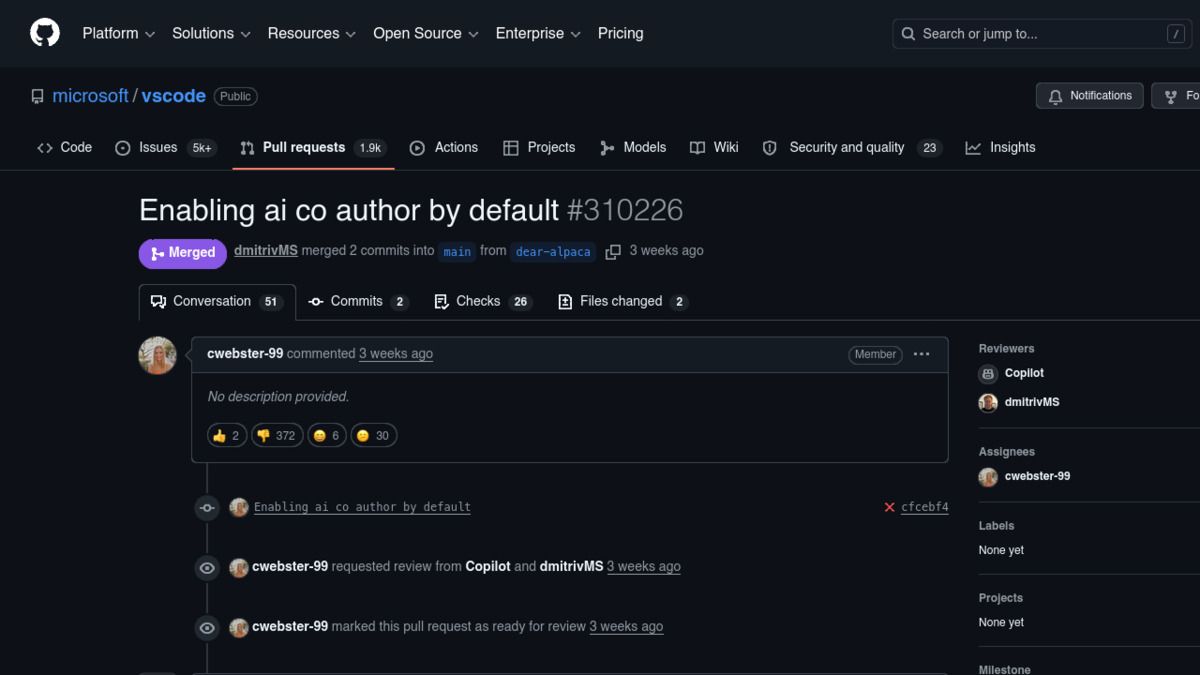1200x675 pixels.
Task: Toggle confused reaction with 30
Action: click(x=374, y=436)
